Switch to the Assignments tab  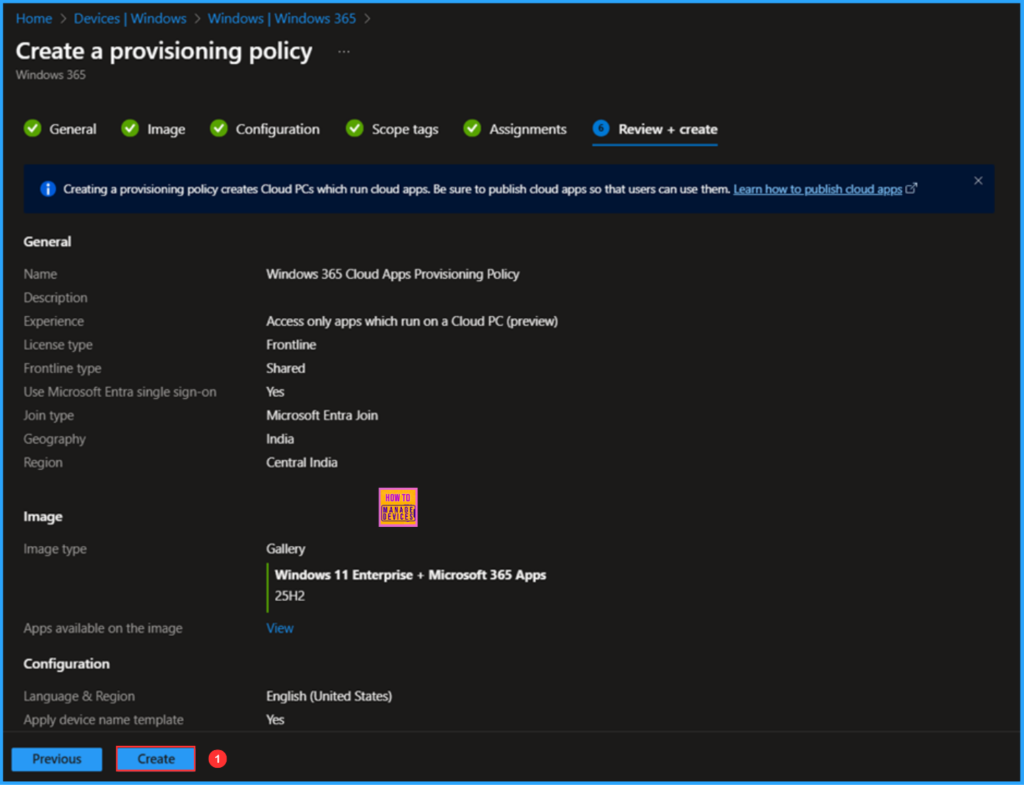(x=528, y=129)
